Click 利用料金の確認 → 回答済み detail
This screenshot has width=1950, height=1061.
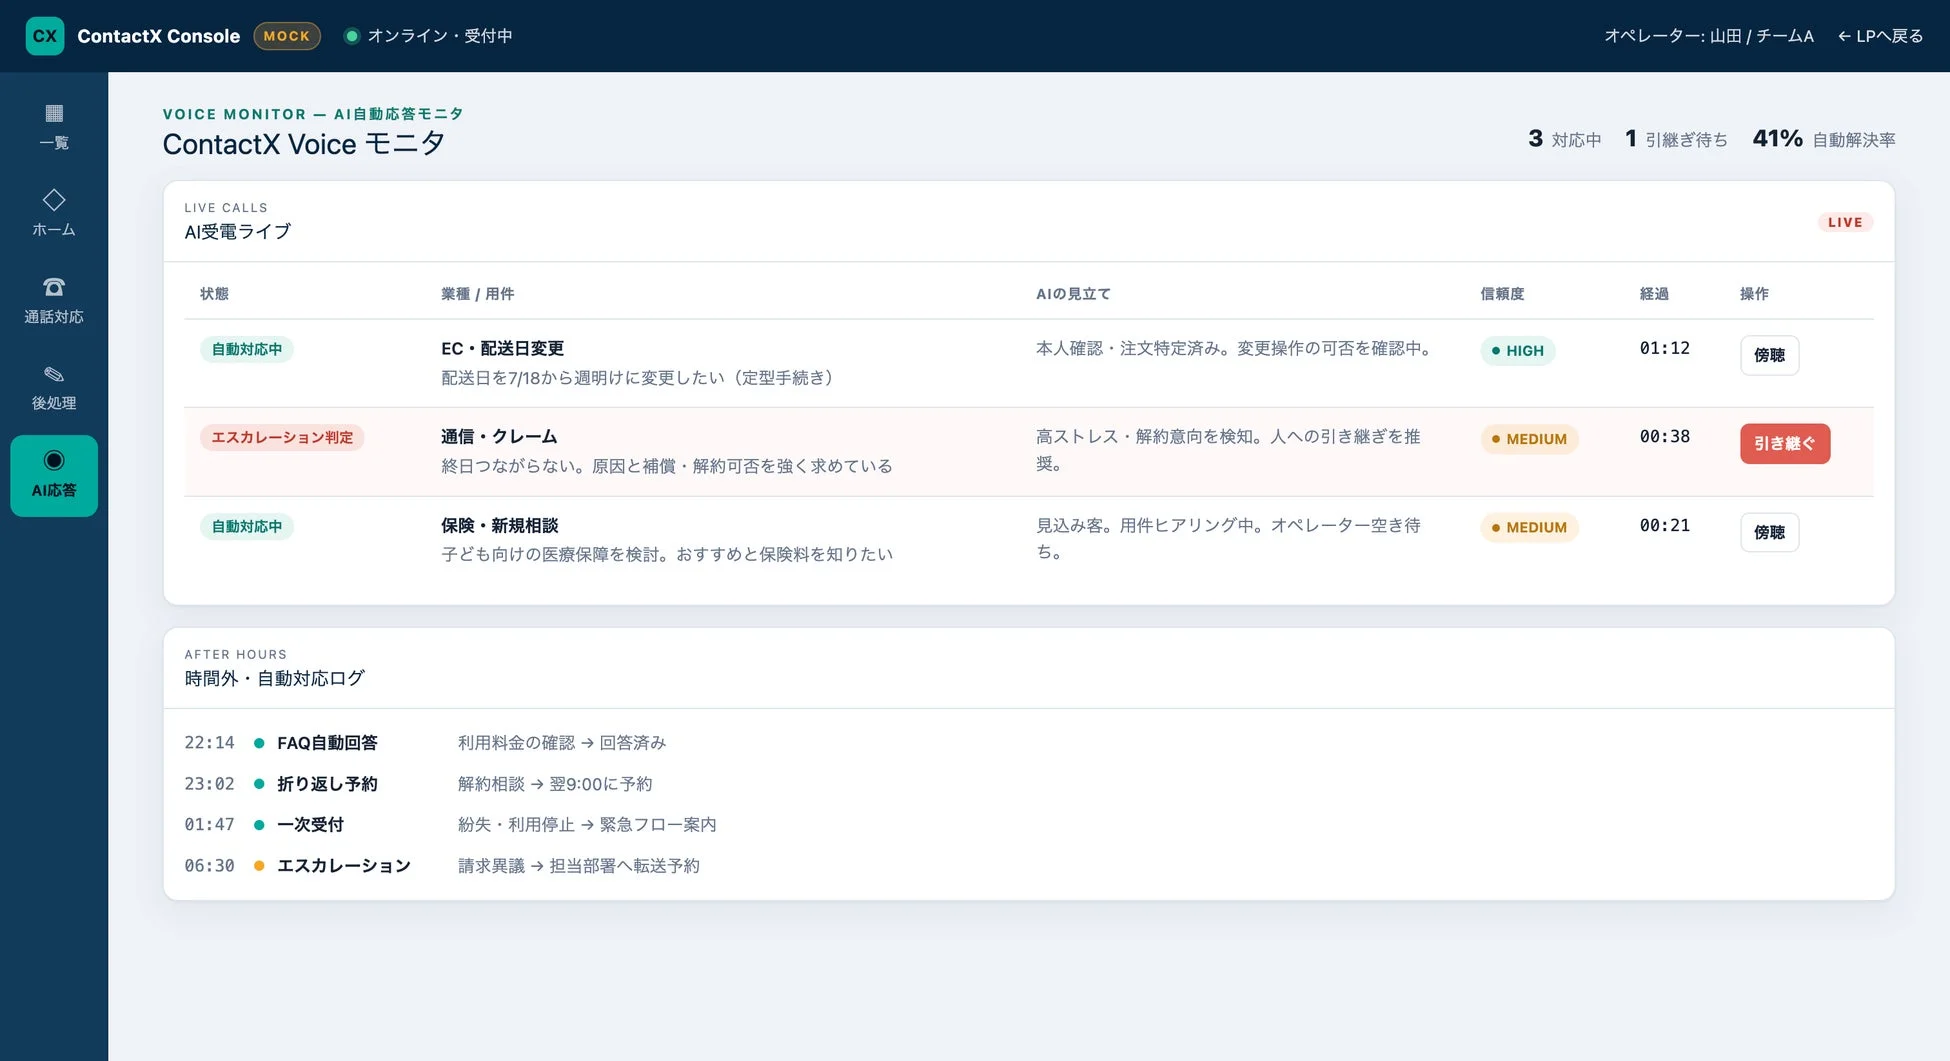click(x=562, y=743)
